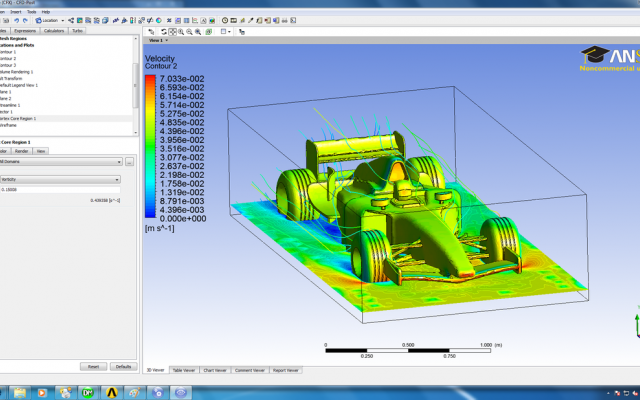The width and height of the screenshot is (640, 400).
Task: Select Contour 1 in outline tree
Action: click(x=8, y=52)
